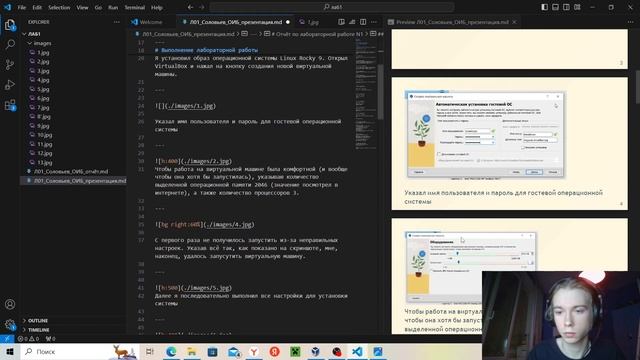This screenshot has width=640, height=360.
Task: Open the Manage gear icon
Action: coord(10,324)
